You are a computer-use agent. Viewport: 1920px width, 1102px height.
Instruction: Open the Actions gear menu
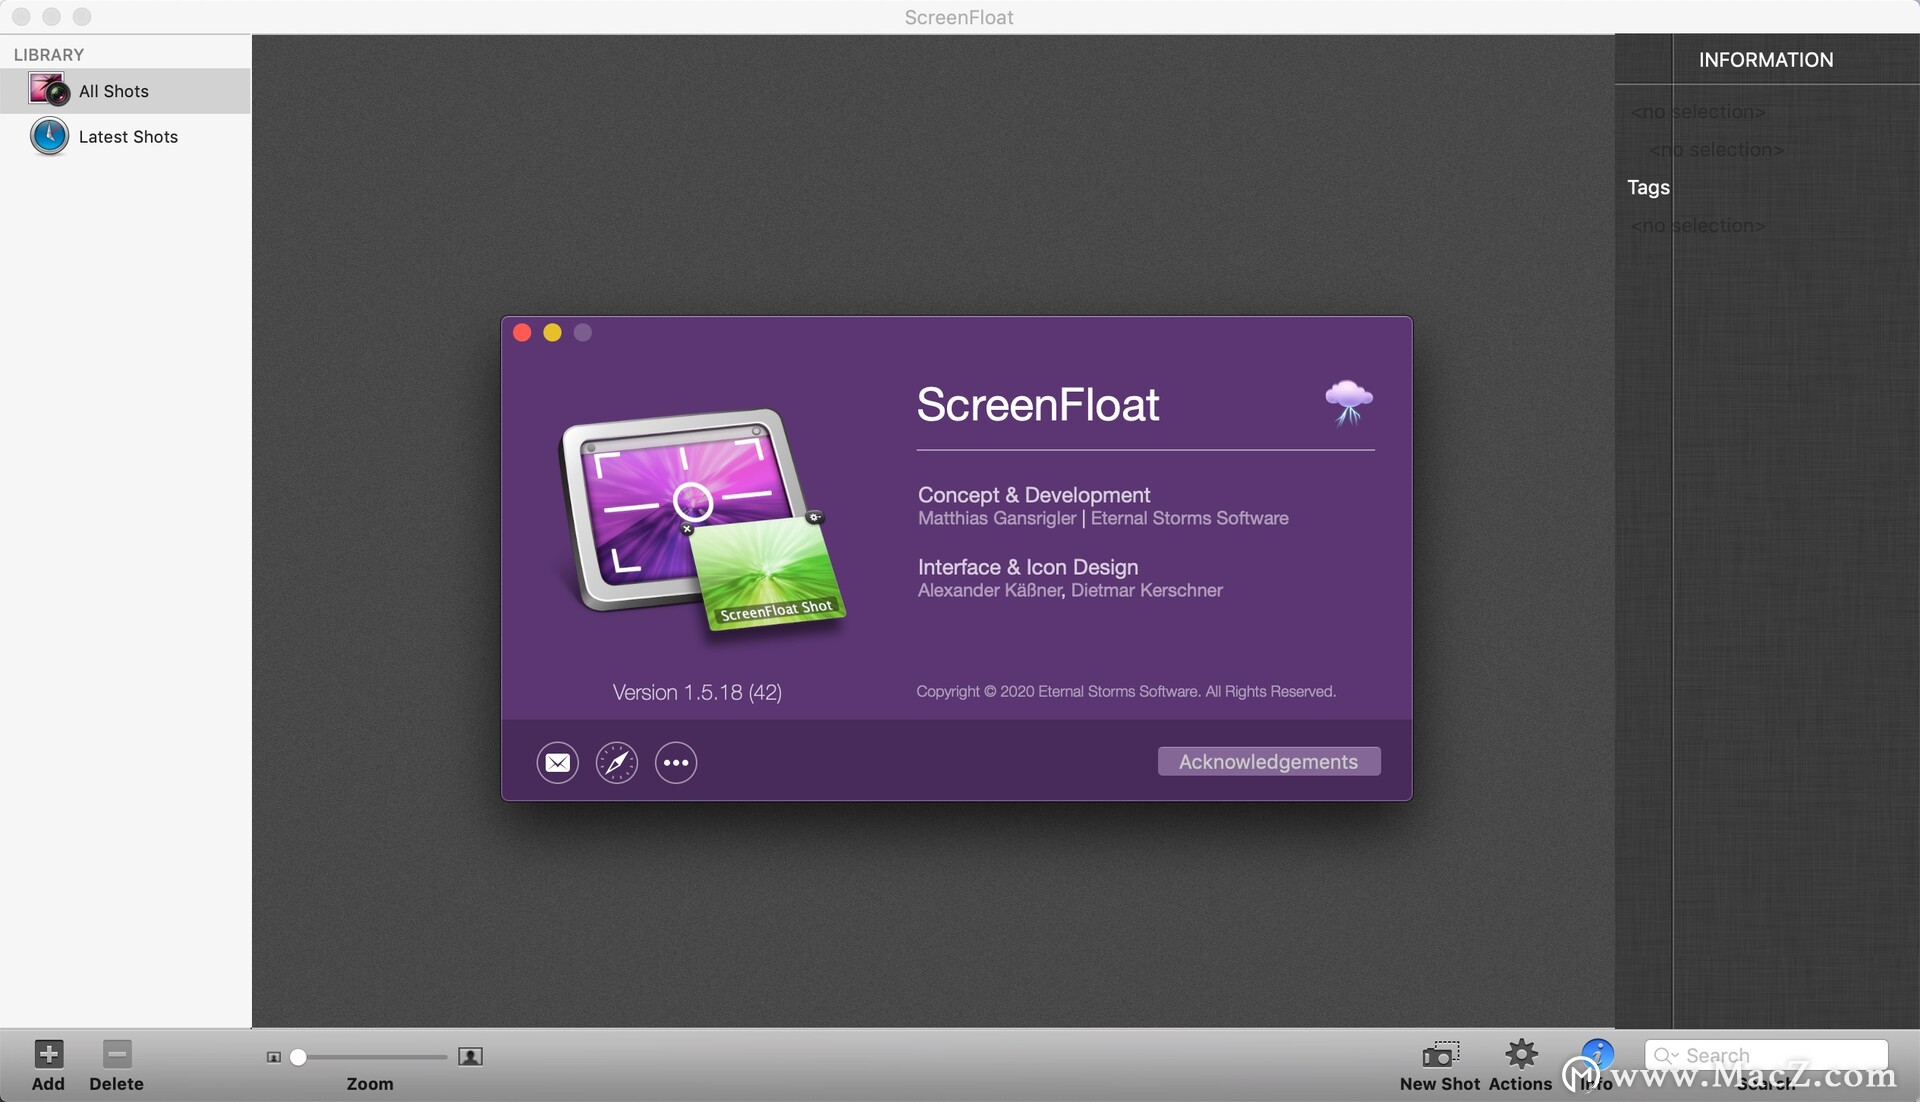1521,1054
